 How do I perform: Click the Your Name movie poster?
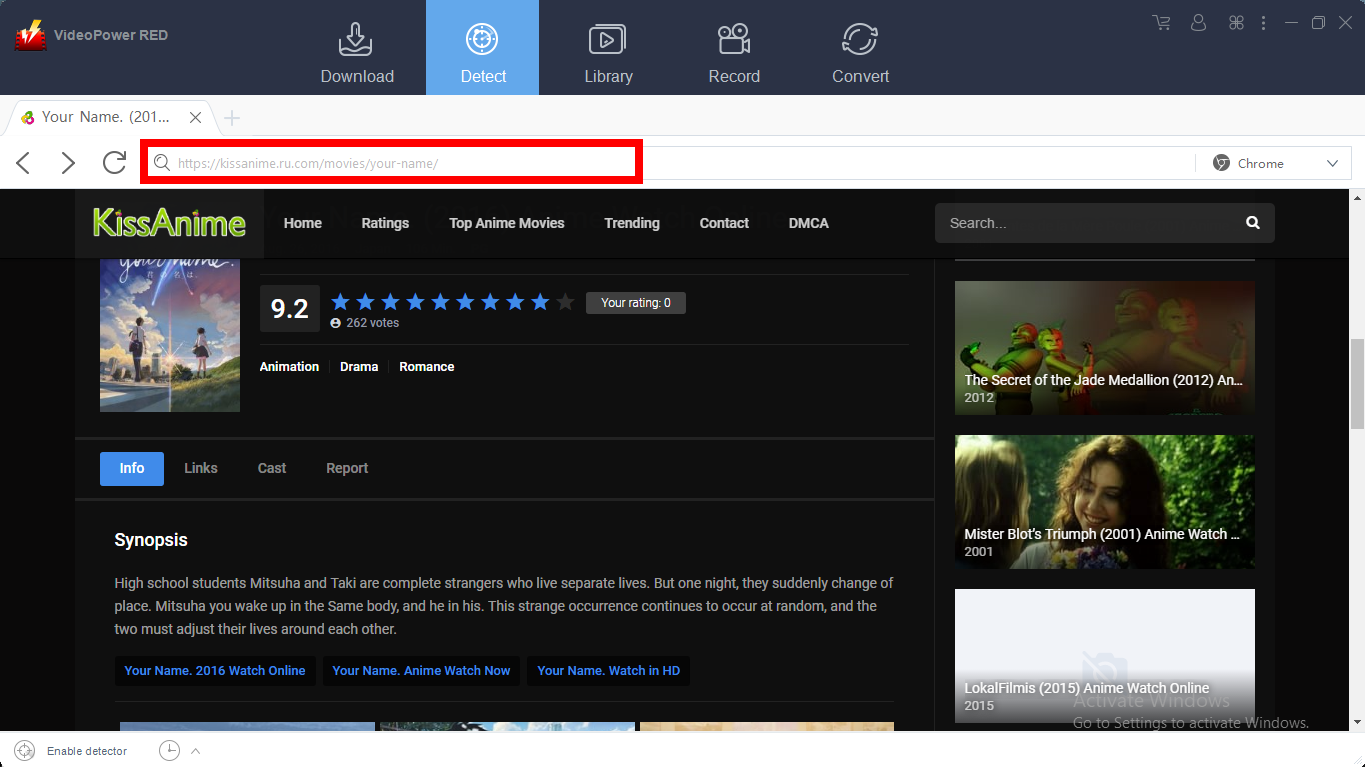170,336
